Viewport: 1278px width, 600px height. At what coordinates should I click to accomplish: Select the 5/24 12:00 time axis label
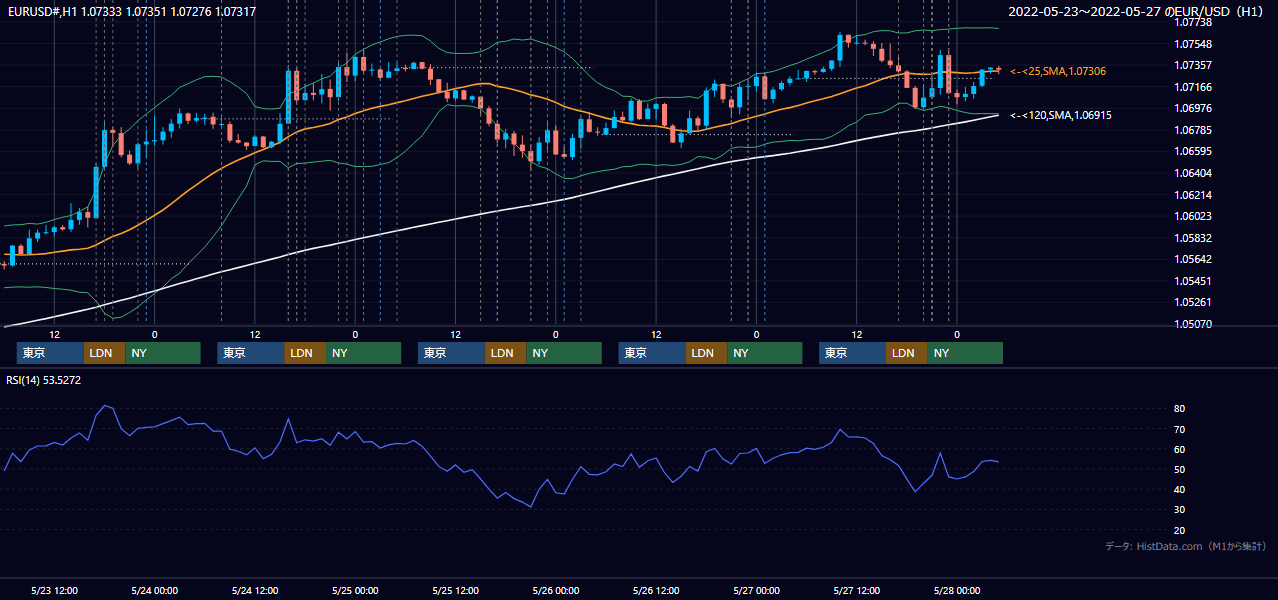pos(255,590)
